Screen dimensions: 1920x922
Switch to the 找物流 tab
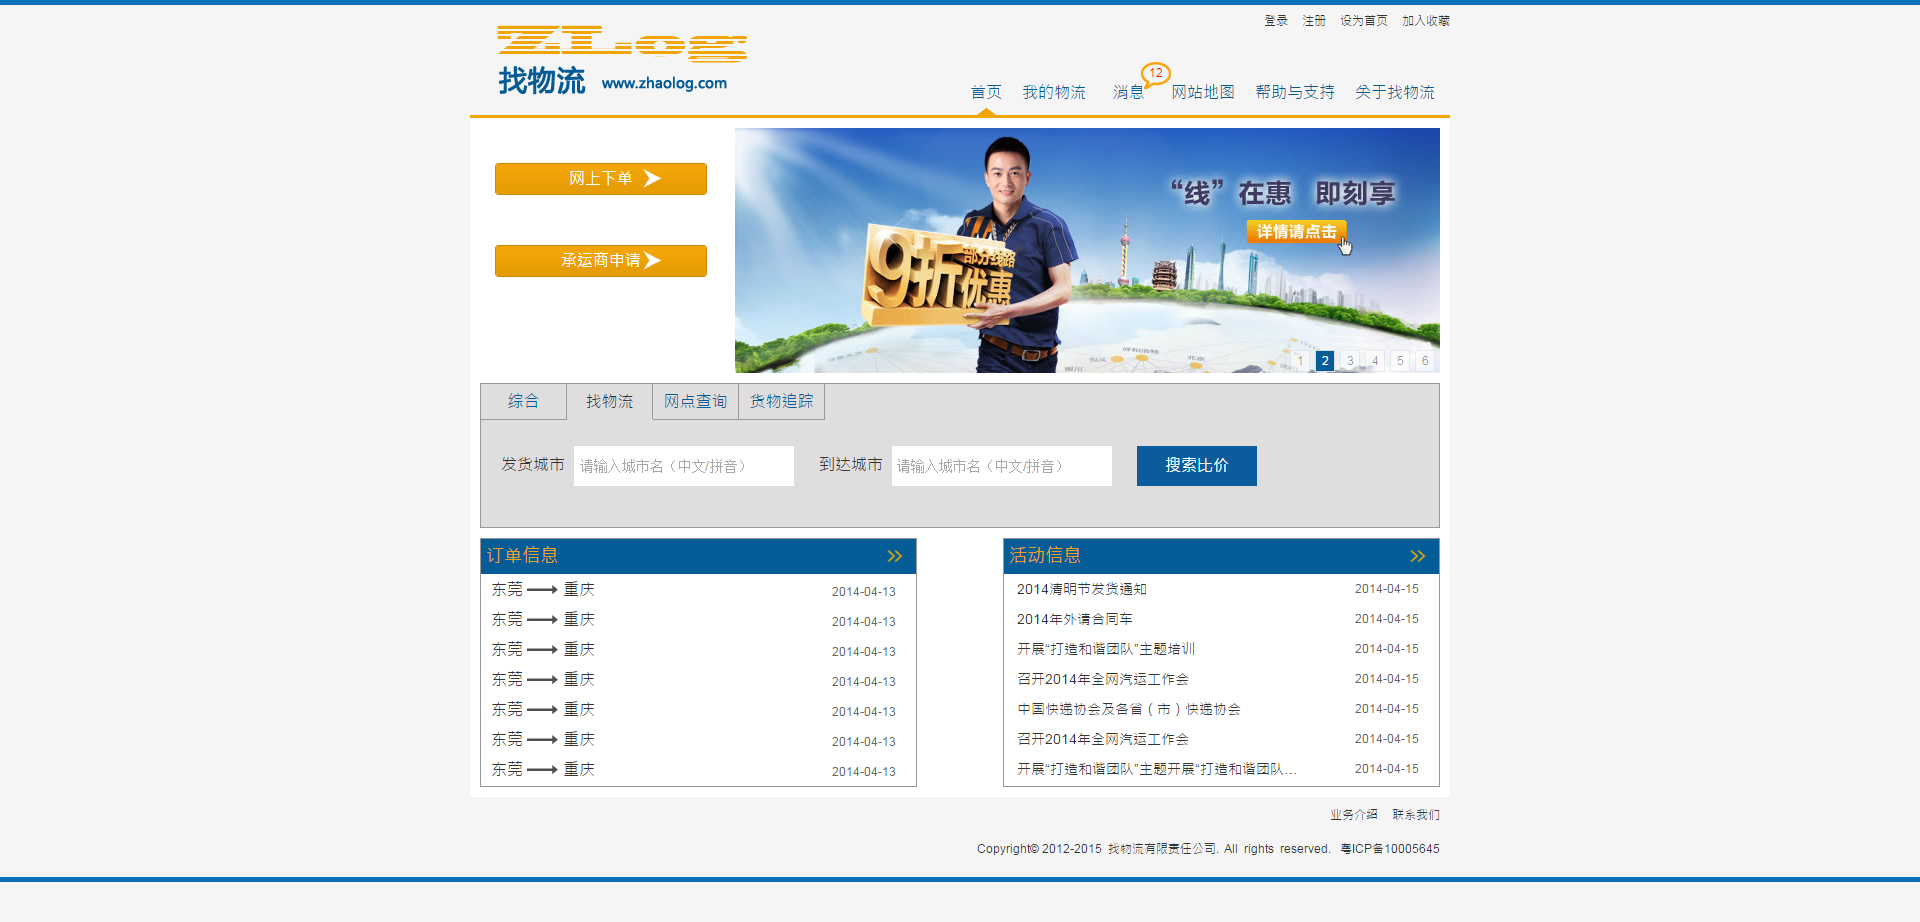(x=609, y=401)
